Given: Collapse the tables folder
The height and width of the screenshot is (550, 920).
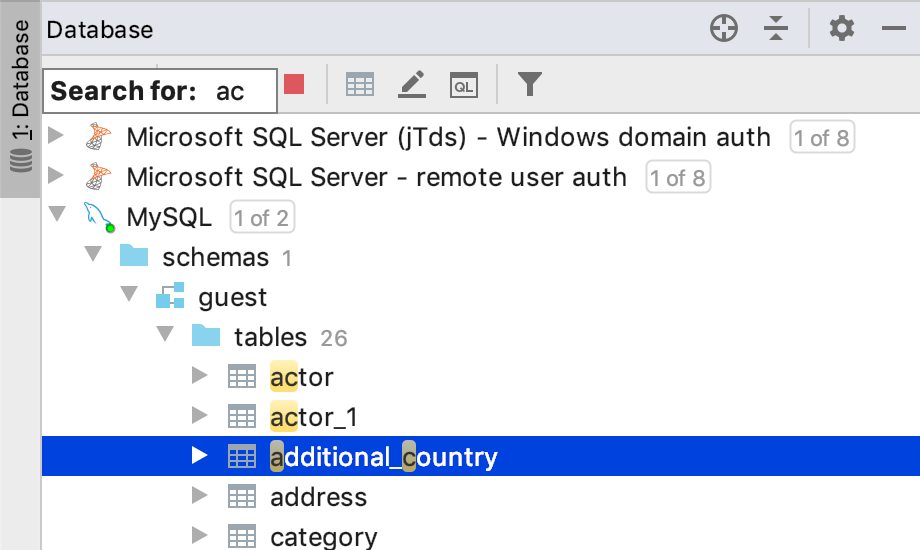Looking at the screenshot, I should [165, 333].
